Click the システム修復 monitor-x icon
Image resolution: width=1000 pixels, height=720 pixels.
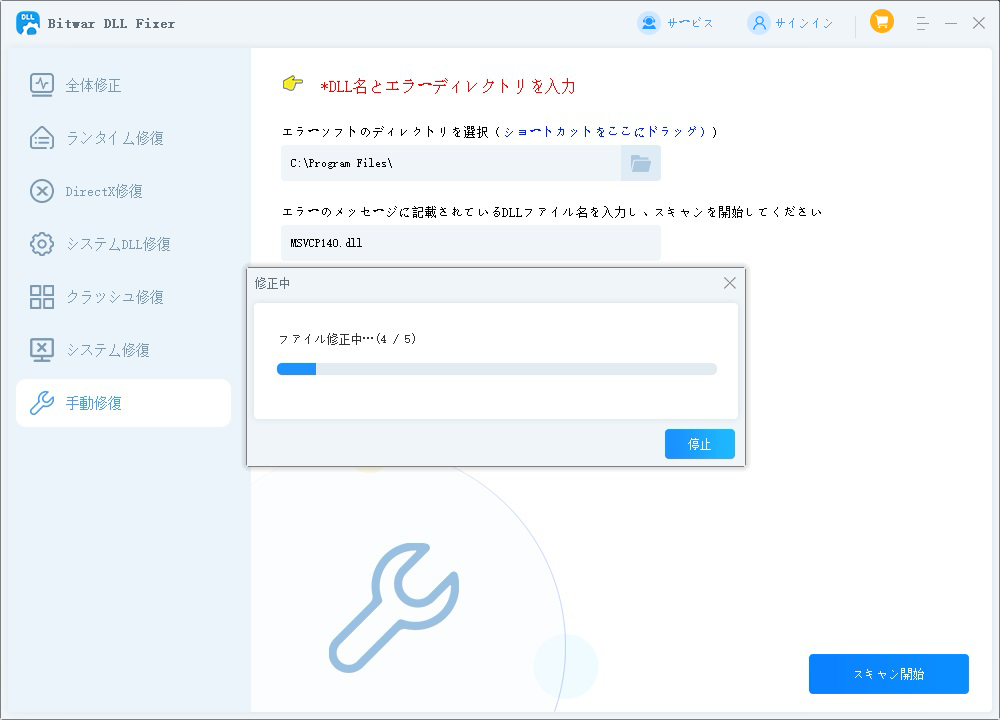point(42,349)
